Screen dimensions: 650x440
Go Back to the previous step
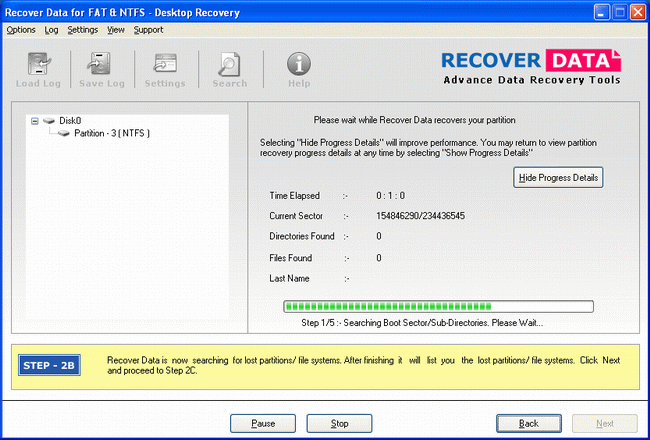click(530, 423)
